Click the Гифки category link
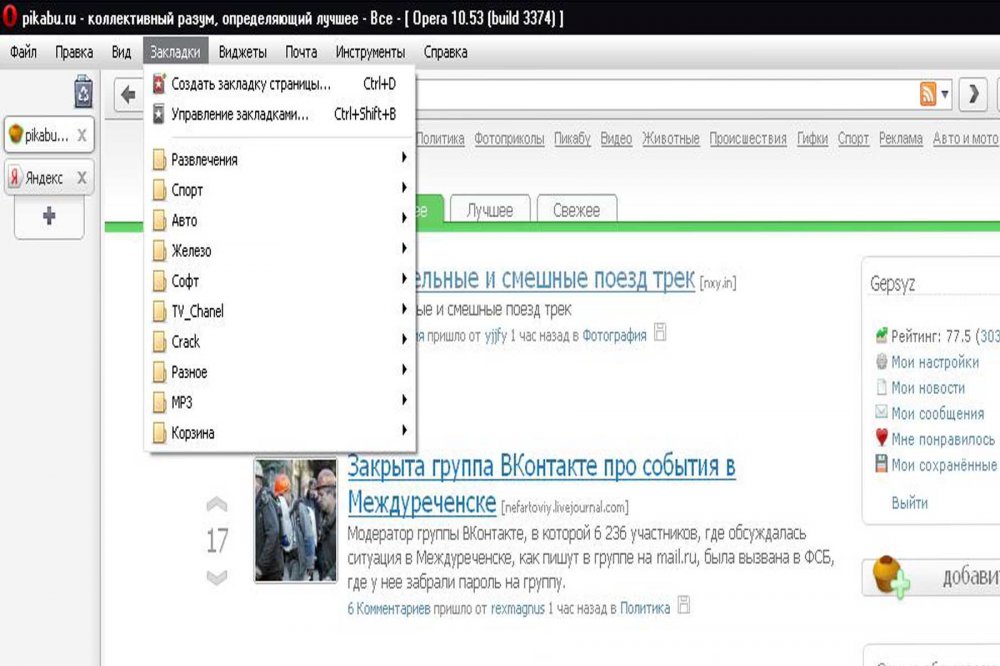 (812, 138)
